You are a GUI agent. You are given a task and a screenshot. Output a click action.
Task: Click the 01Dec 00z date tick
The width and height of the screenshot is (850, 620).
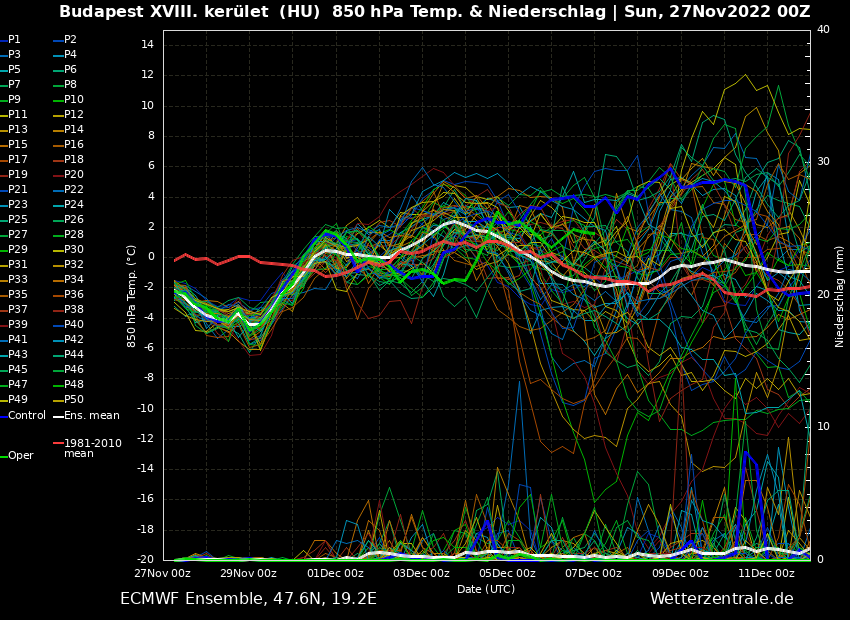pyautogui.click(x=335, y=573)
